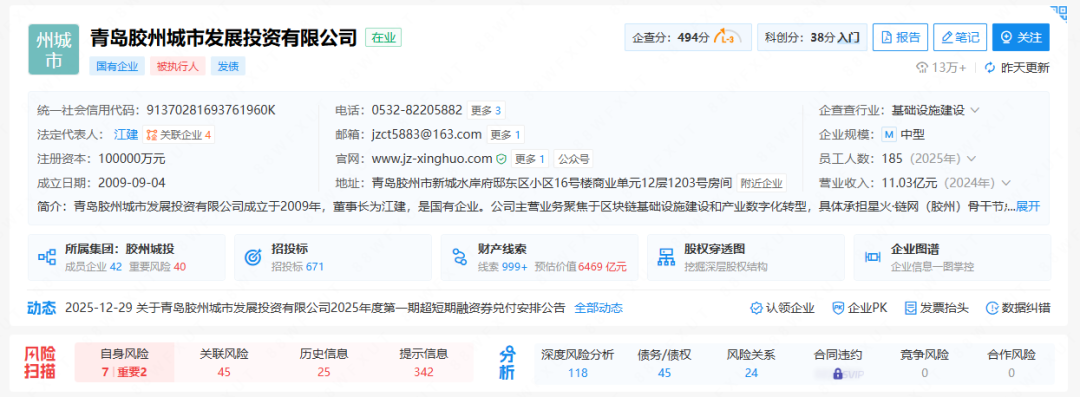
Task: Open the 所属集团 胶州城投 card
Action: [x=126, y=257]
